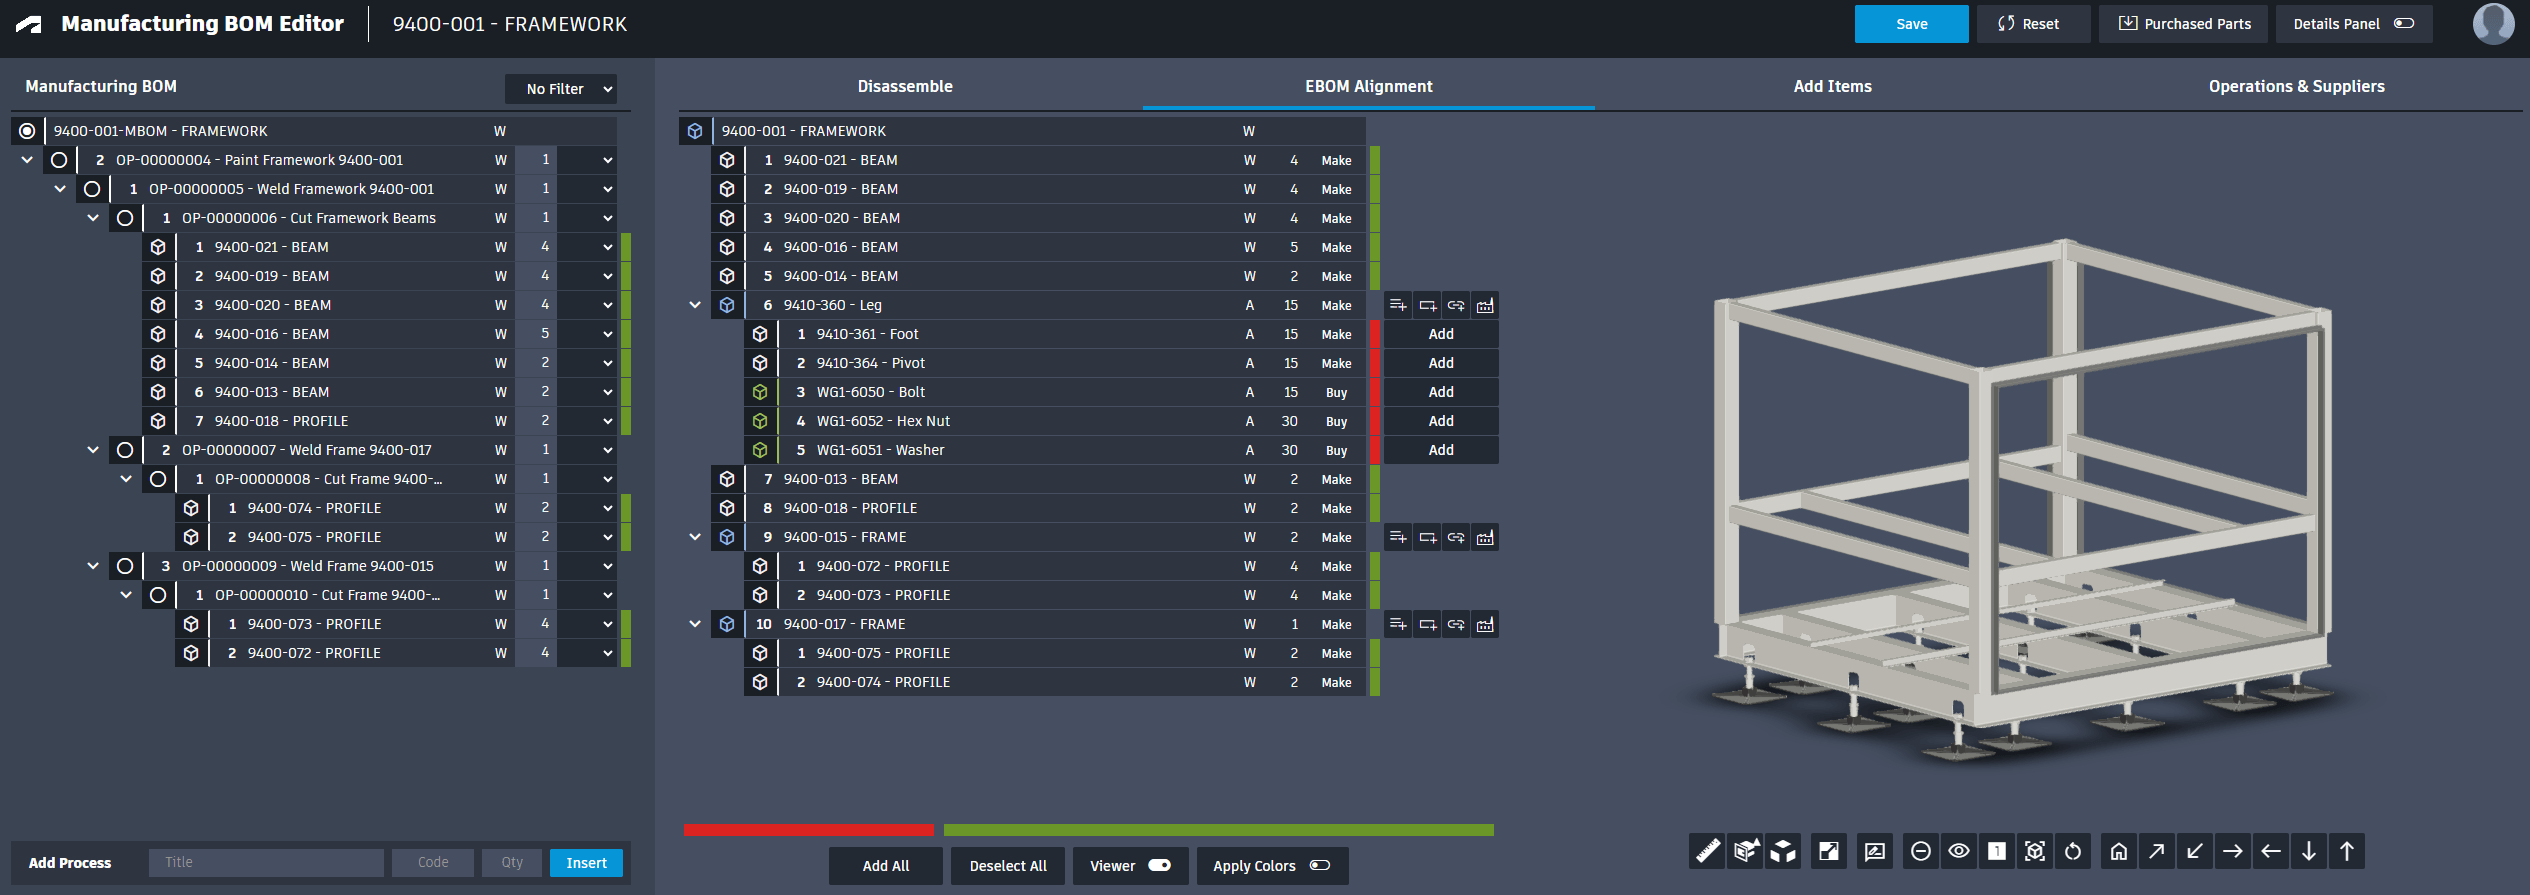Open the Operations & Suppliers tab
Viewport: 2530px width, 895px height.
point(2296,87)
